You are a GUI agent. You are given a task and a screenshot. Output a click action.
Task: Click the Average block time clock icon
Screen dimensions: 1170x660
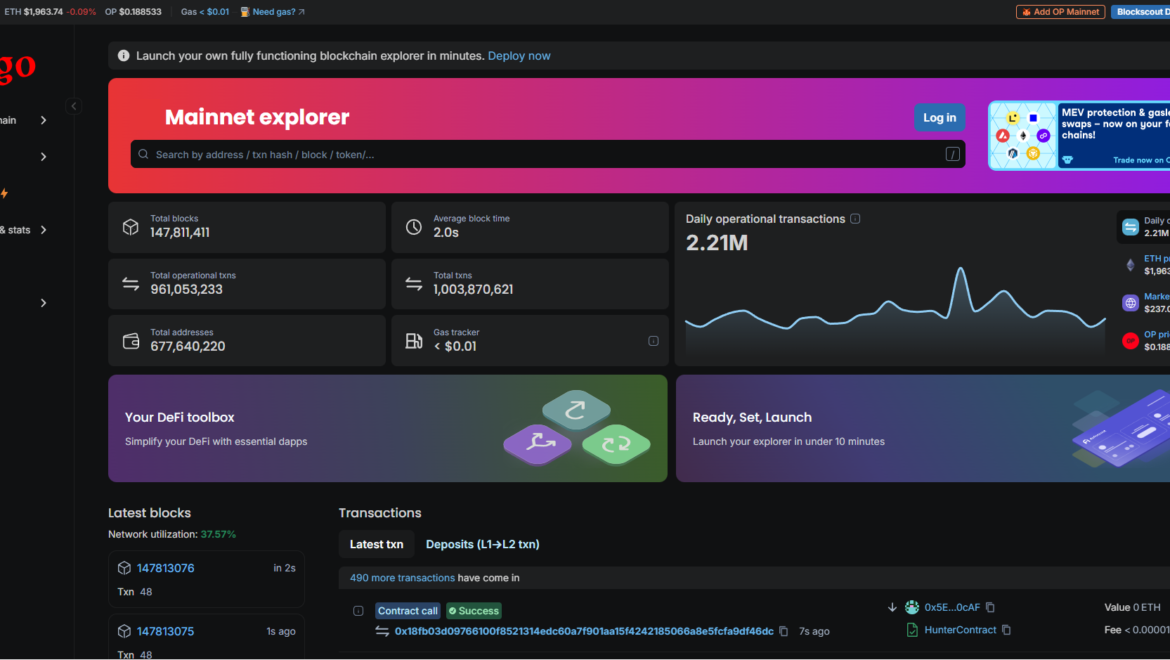(x=413, y=227)
